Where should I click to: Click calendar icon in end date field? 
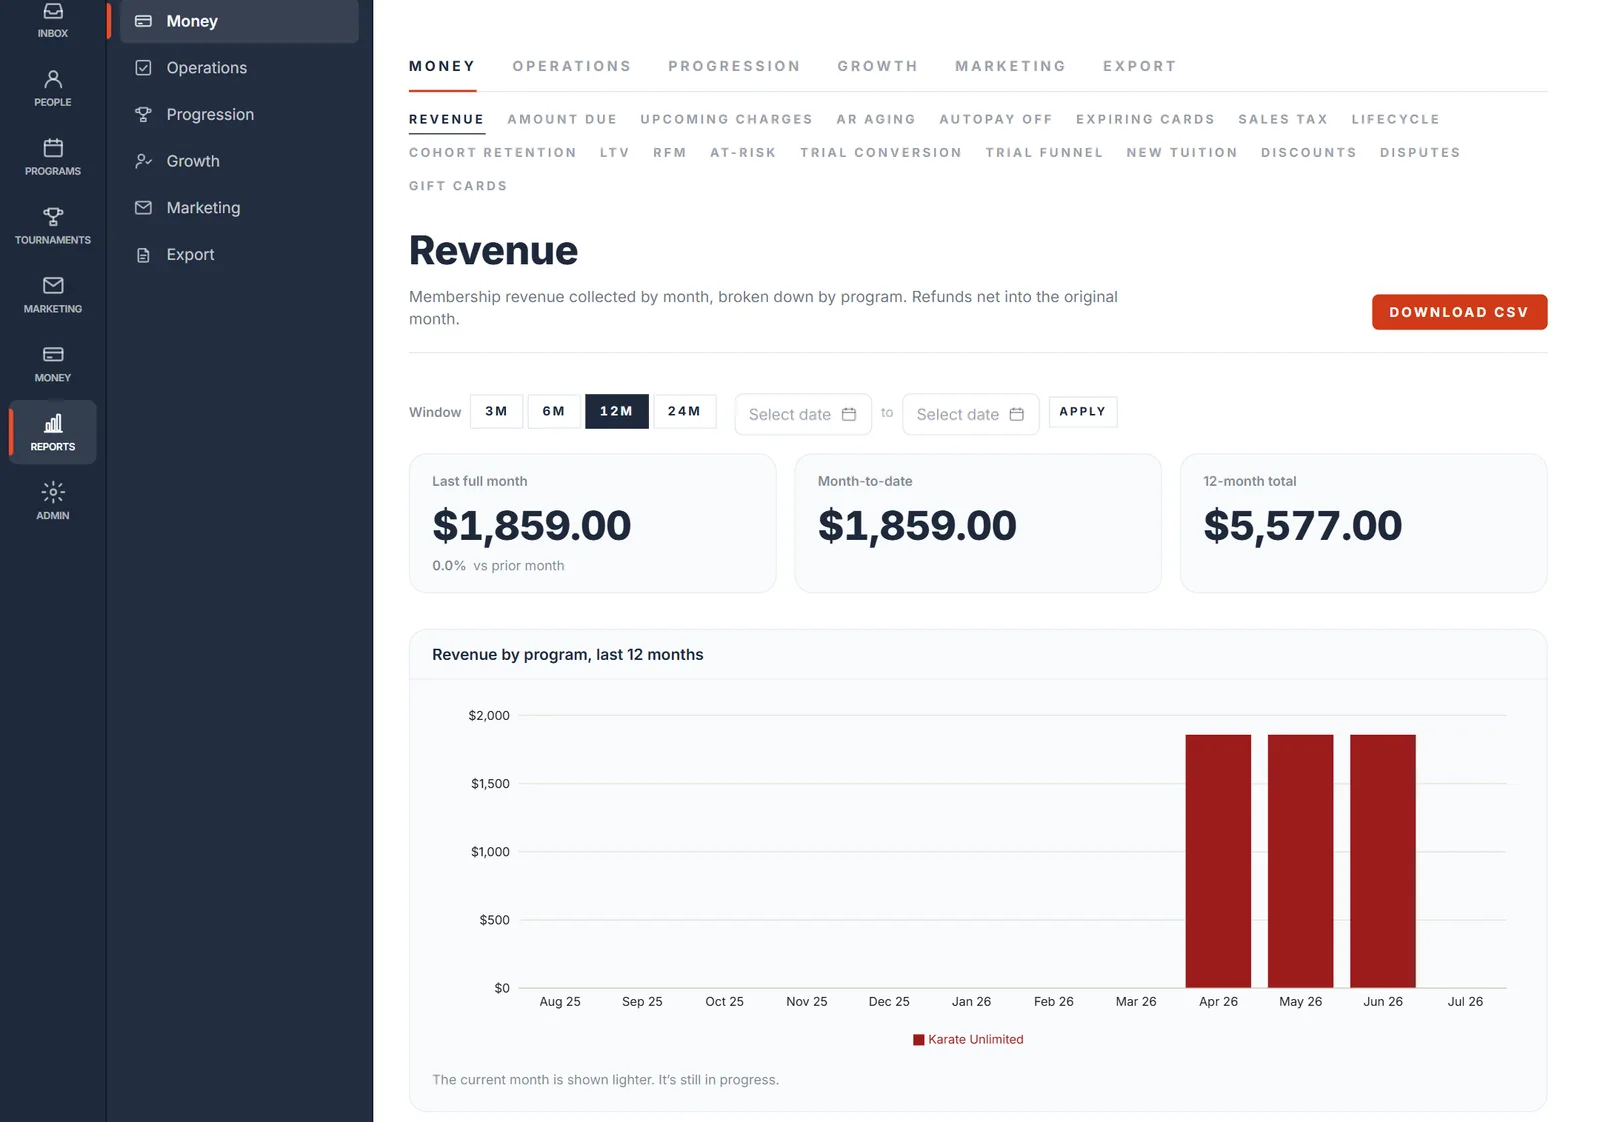click(x=1017, y=414)
